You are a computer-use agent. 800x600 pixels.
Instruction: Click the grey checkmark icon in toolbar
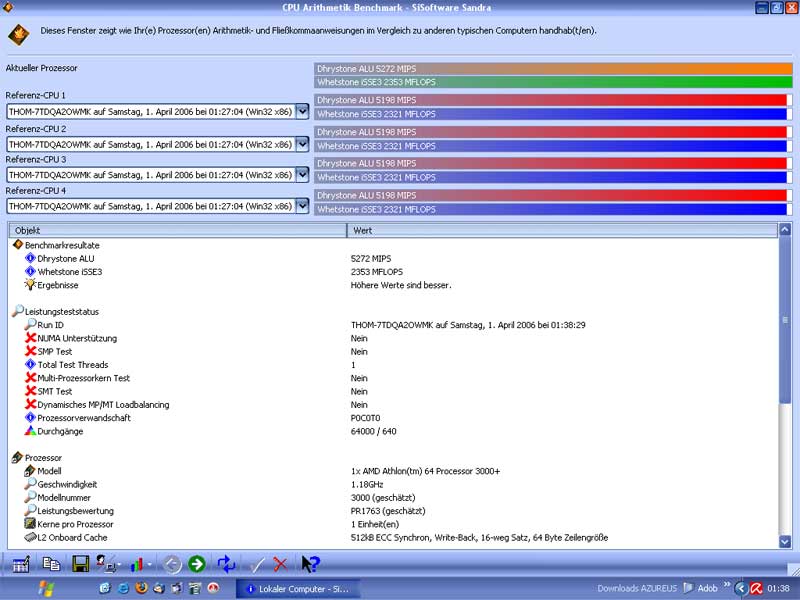pyautogui.click(x=257, y=564)
